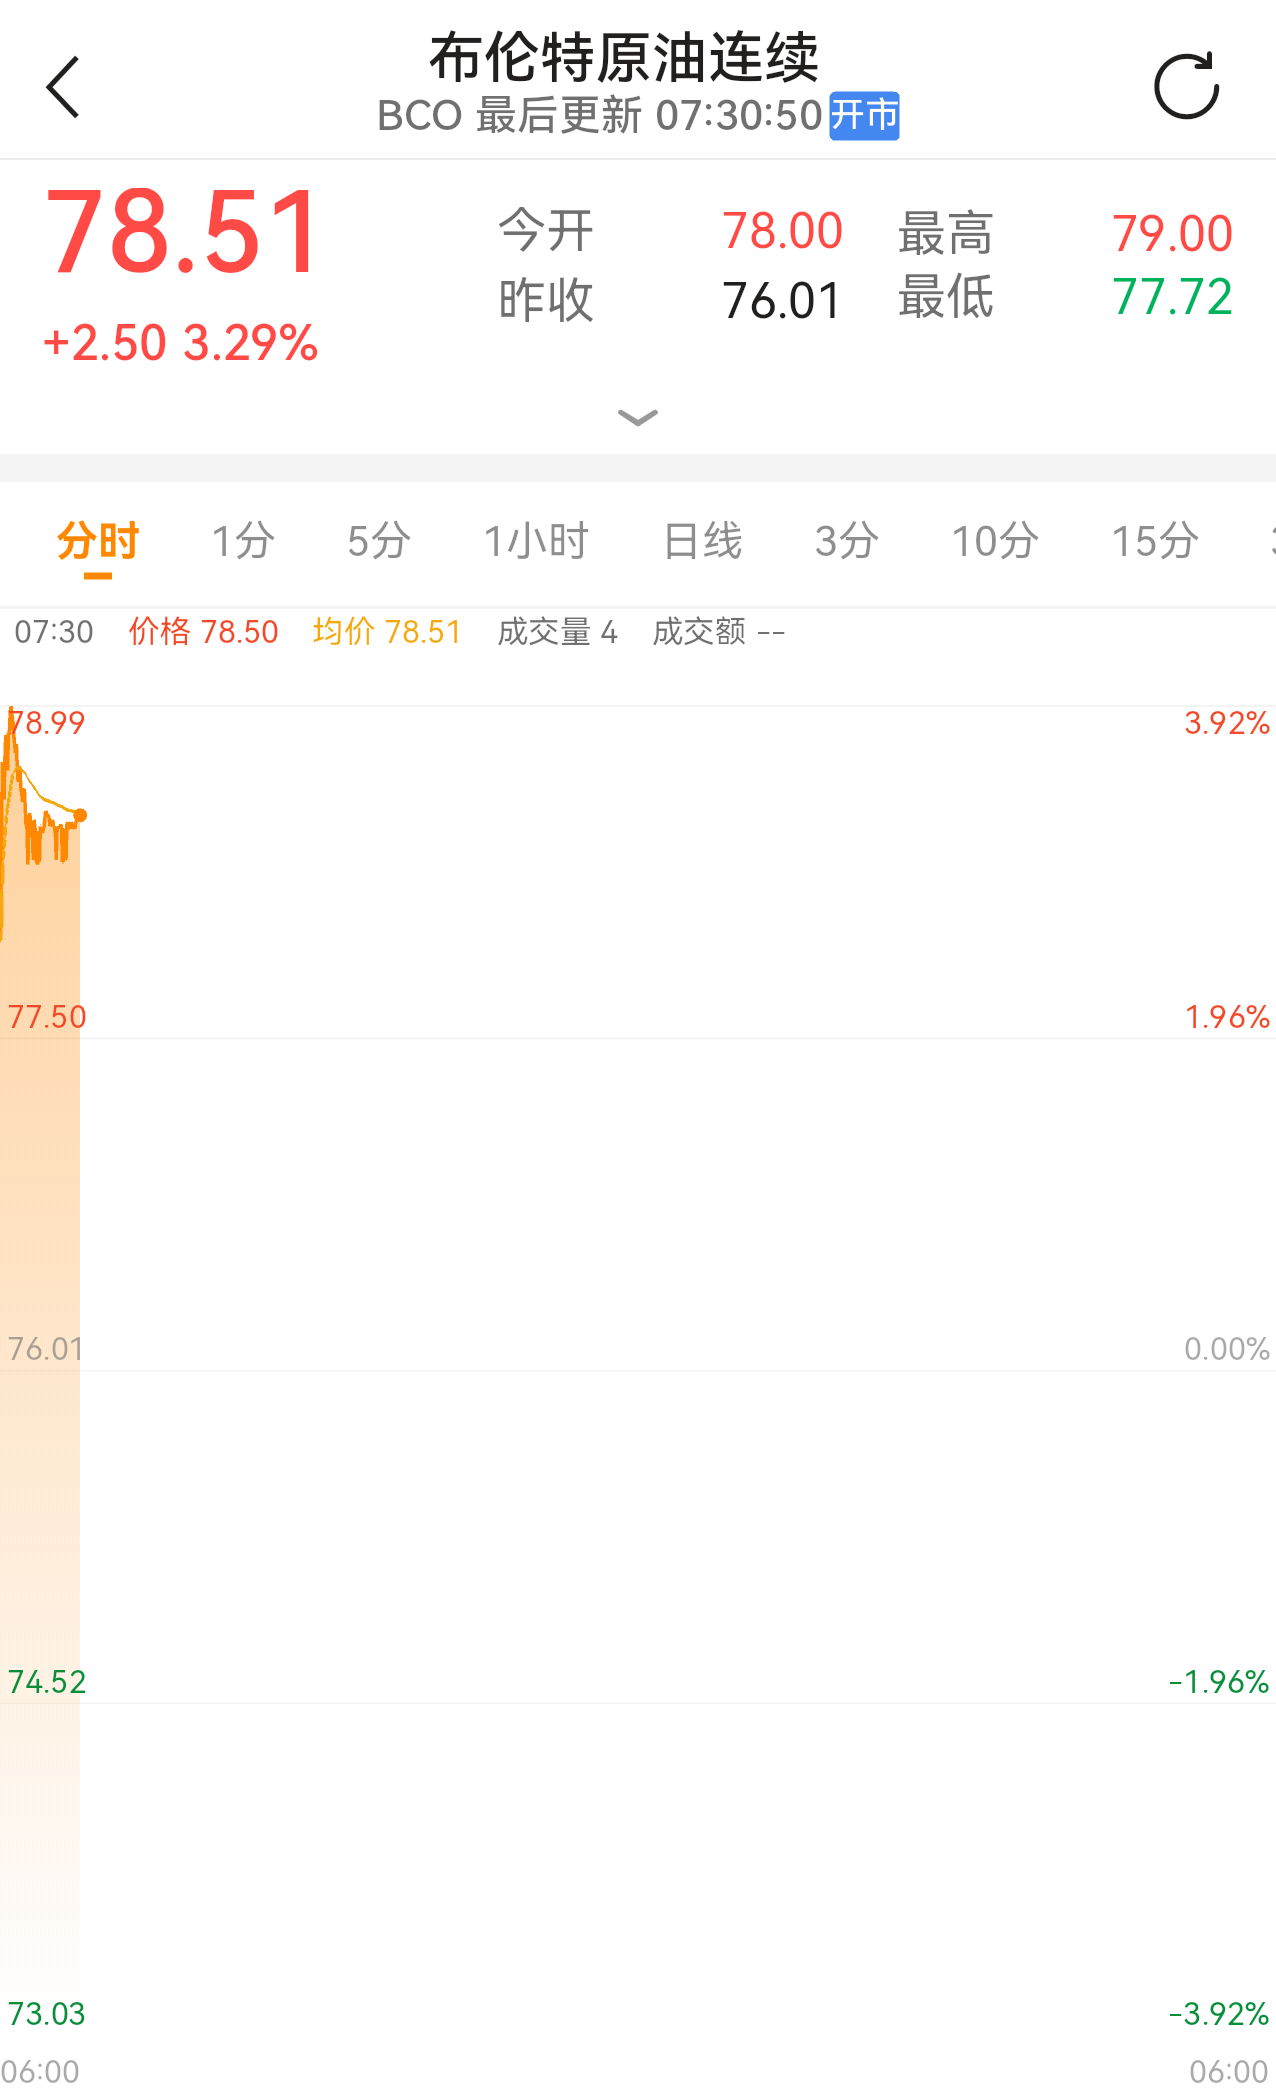The height and width of the screenshot is (2091, 1276).
Task: Tap the back arrow icon
Action: pyautogui.click(x=63, y=87)
